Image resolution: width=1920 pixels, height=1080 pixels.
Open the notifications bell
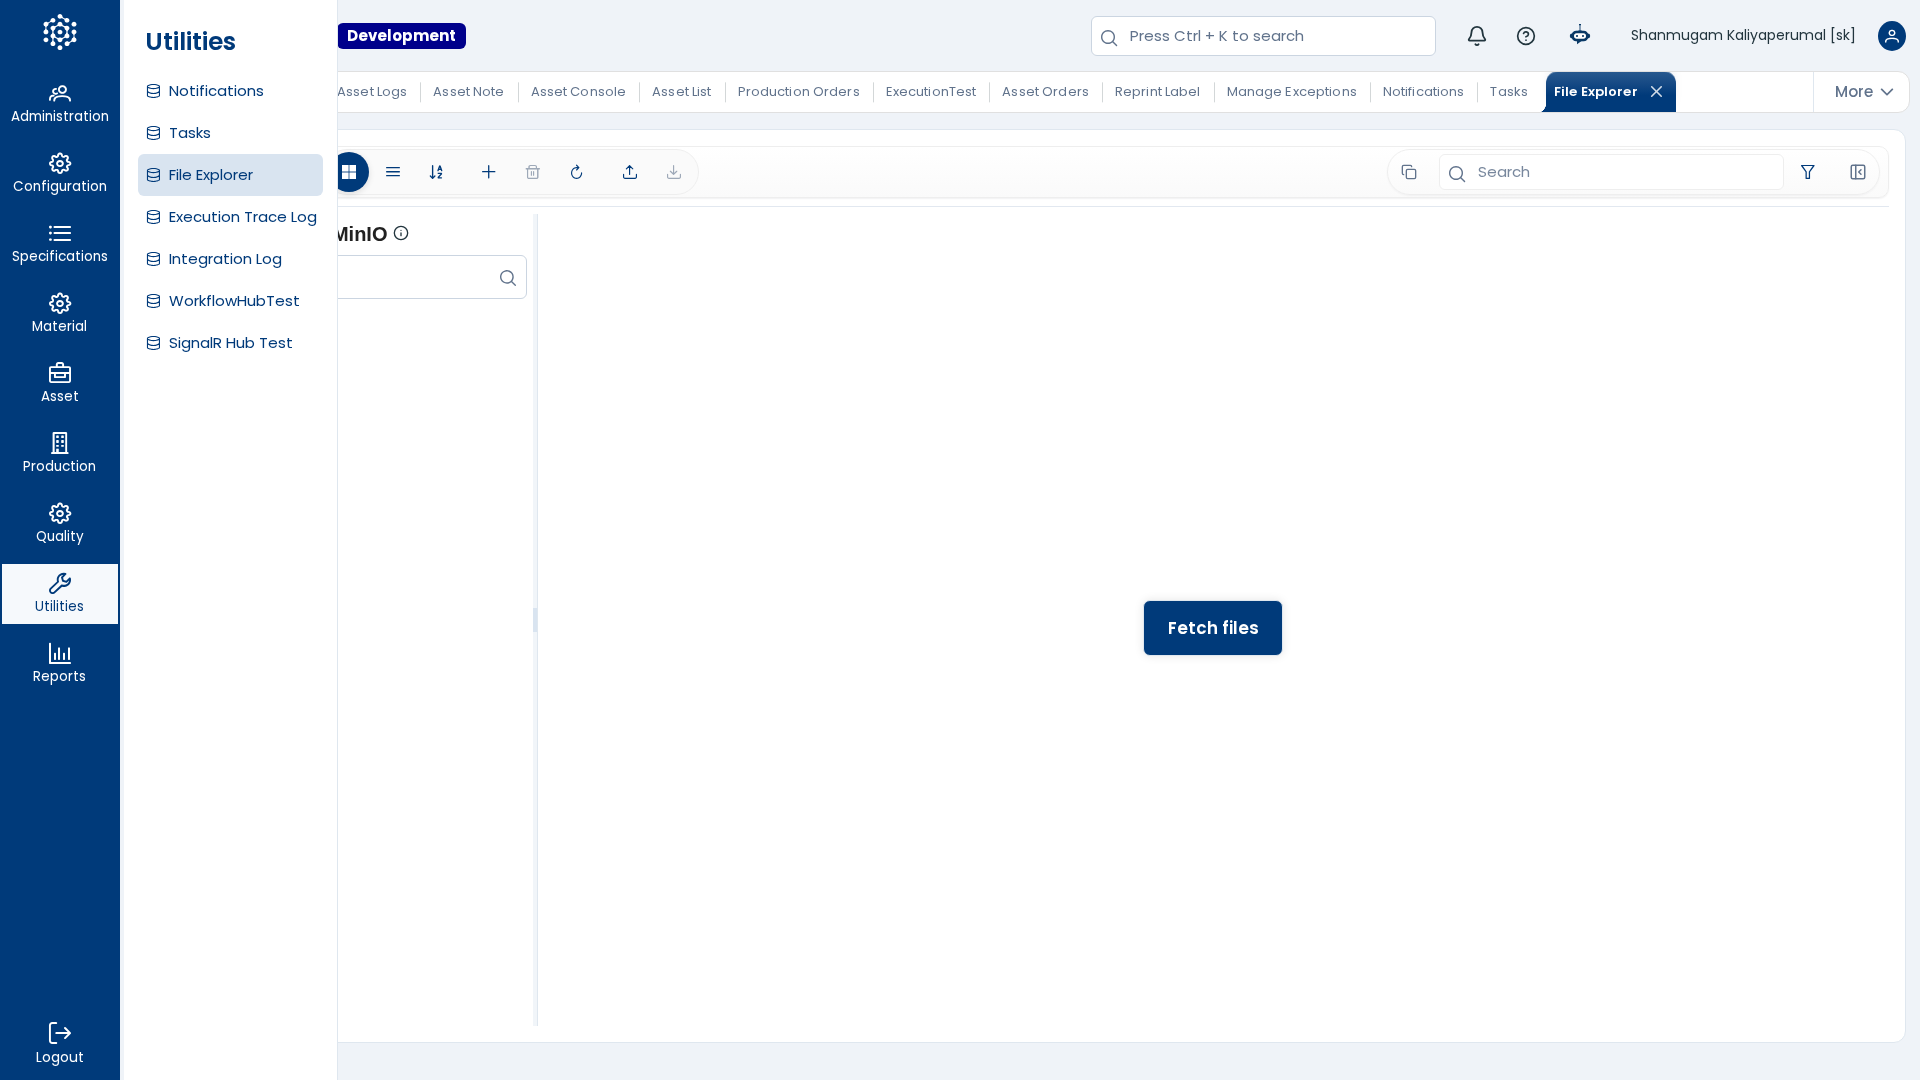click(x=1477, y=36)
